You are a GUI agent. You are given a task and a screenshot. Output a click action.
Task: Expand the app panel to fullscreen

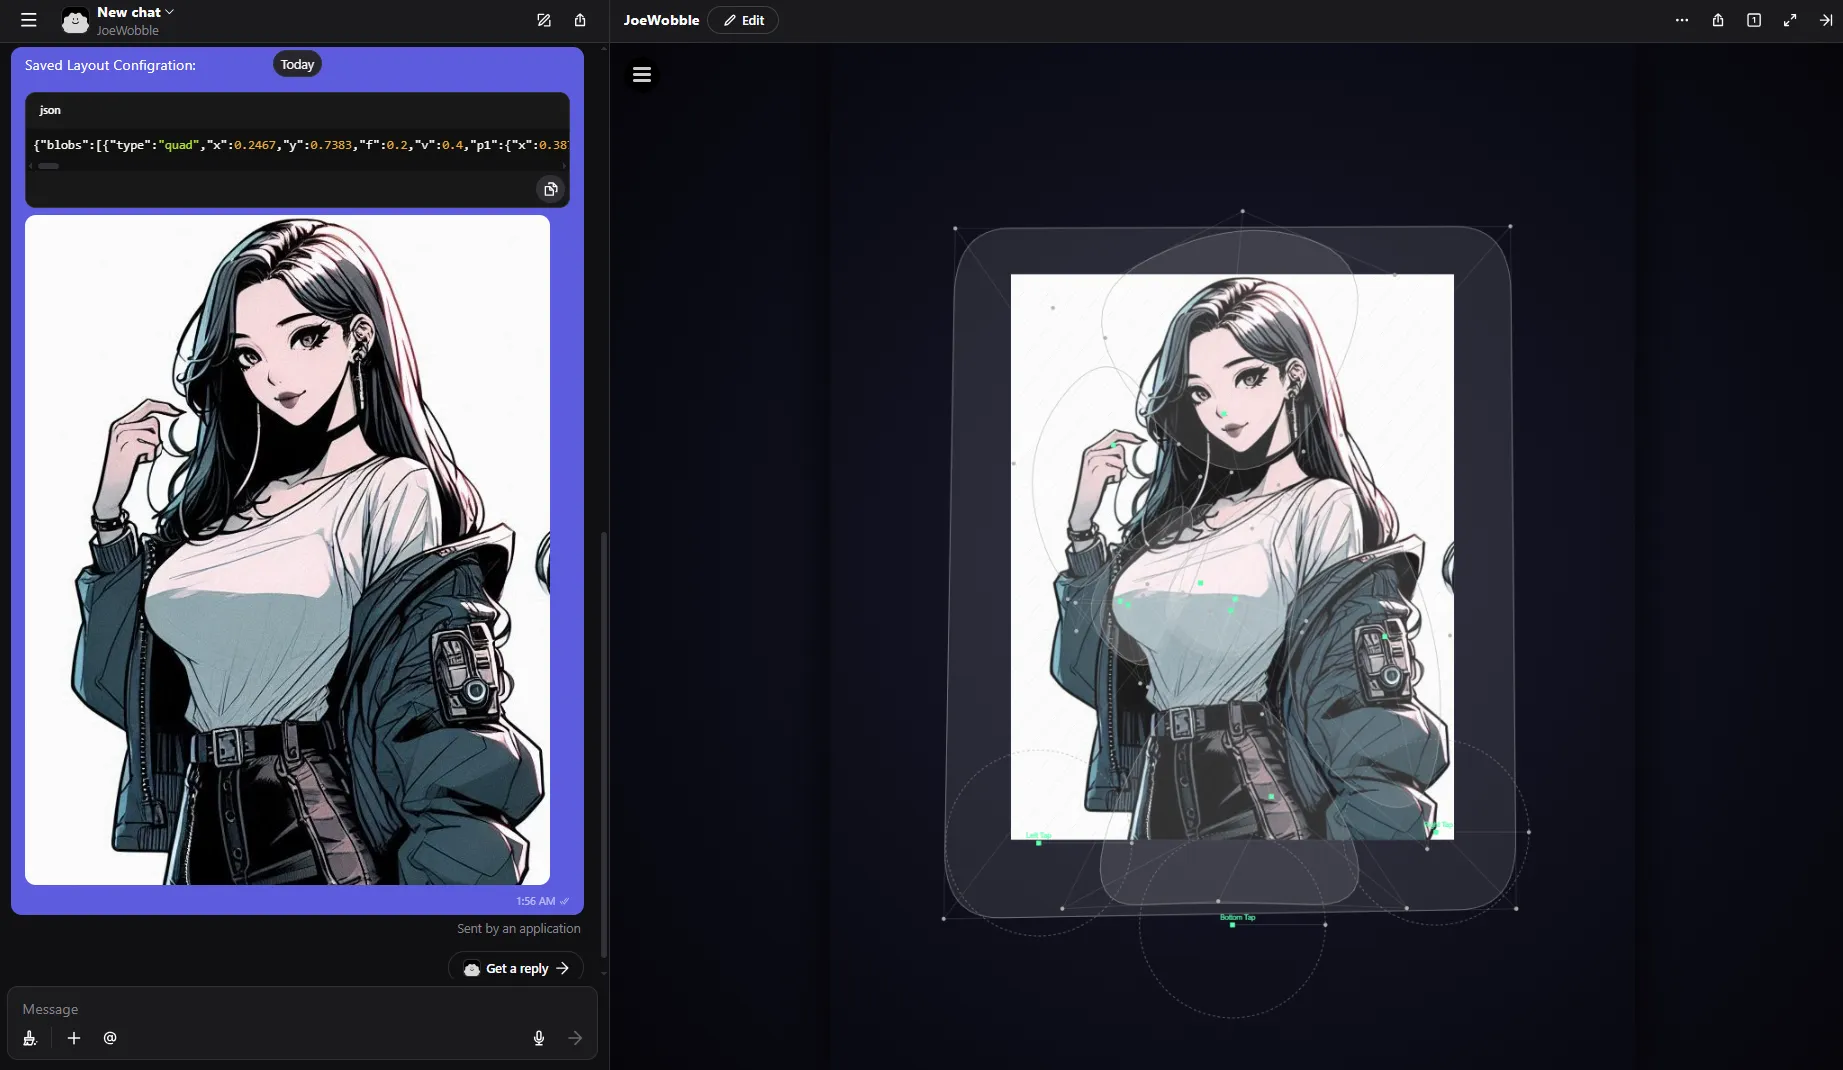point(1790,20)
